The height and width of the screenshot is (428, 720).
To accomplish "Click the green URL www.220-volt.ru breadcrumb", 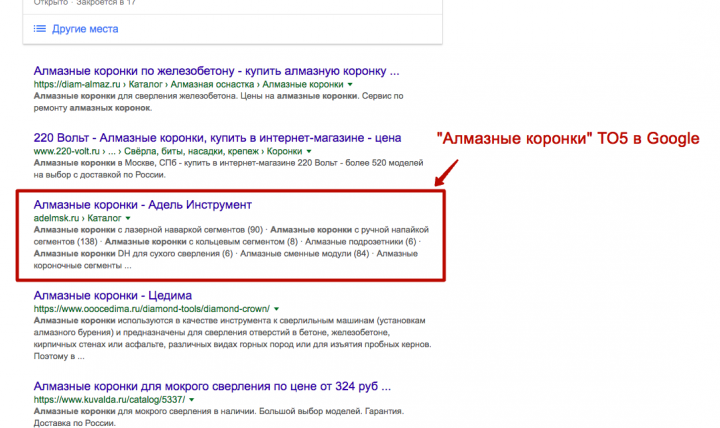I will [x=168, y=152].
